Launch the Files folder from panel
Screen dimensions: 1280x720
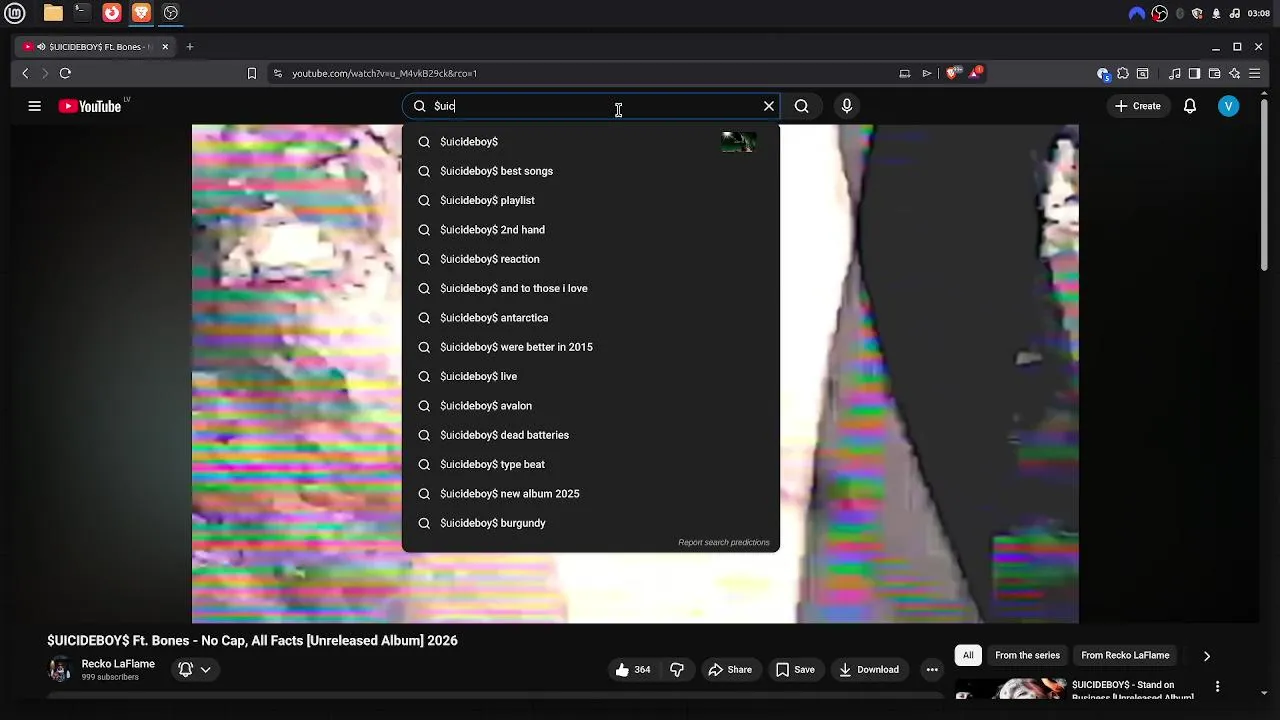click(53, 13)
